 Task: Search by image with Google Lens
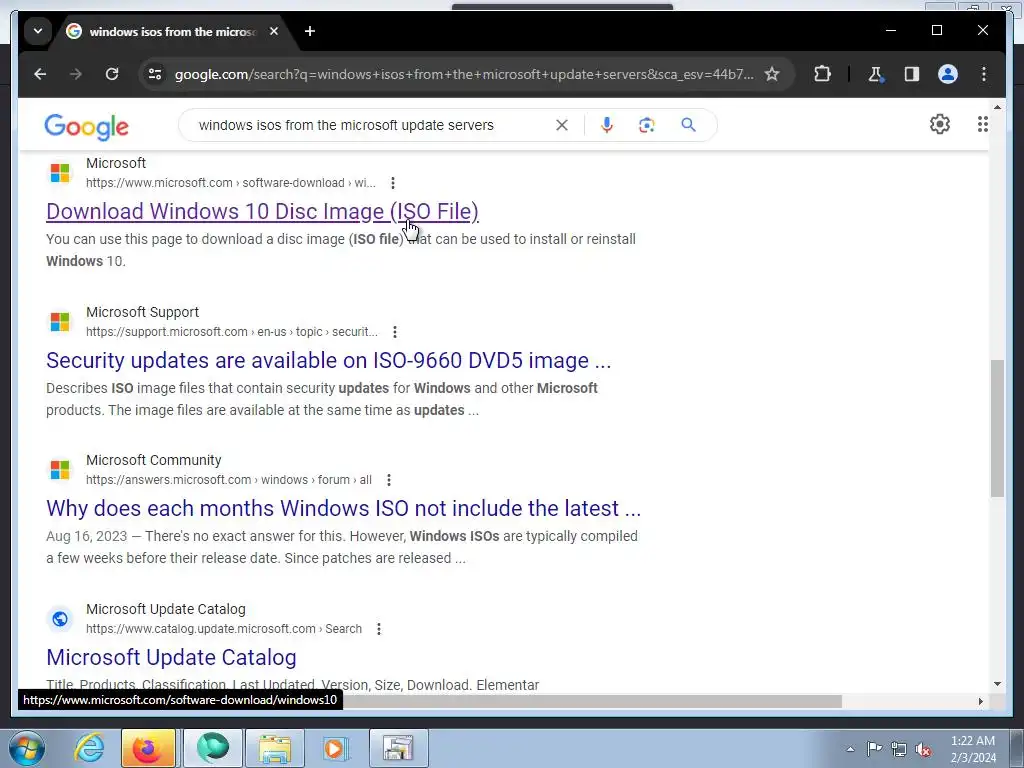[x=647, y=125]
